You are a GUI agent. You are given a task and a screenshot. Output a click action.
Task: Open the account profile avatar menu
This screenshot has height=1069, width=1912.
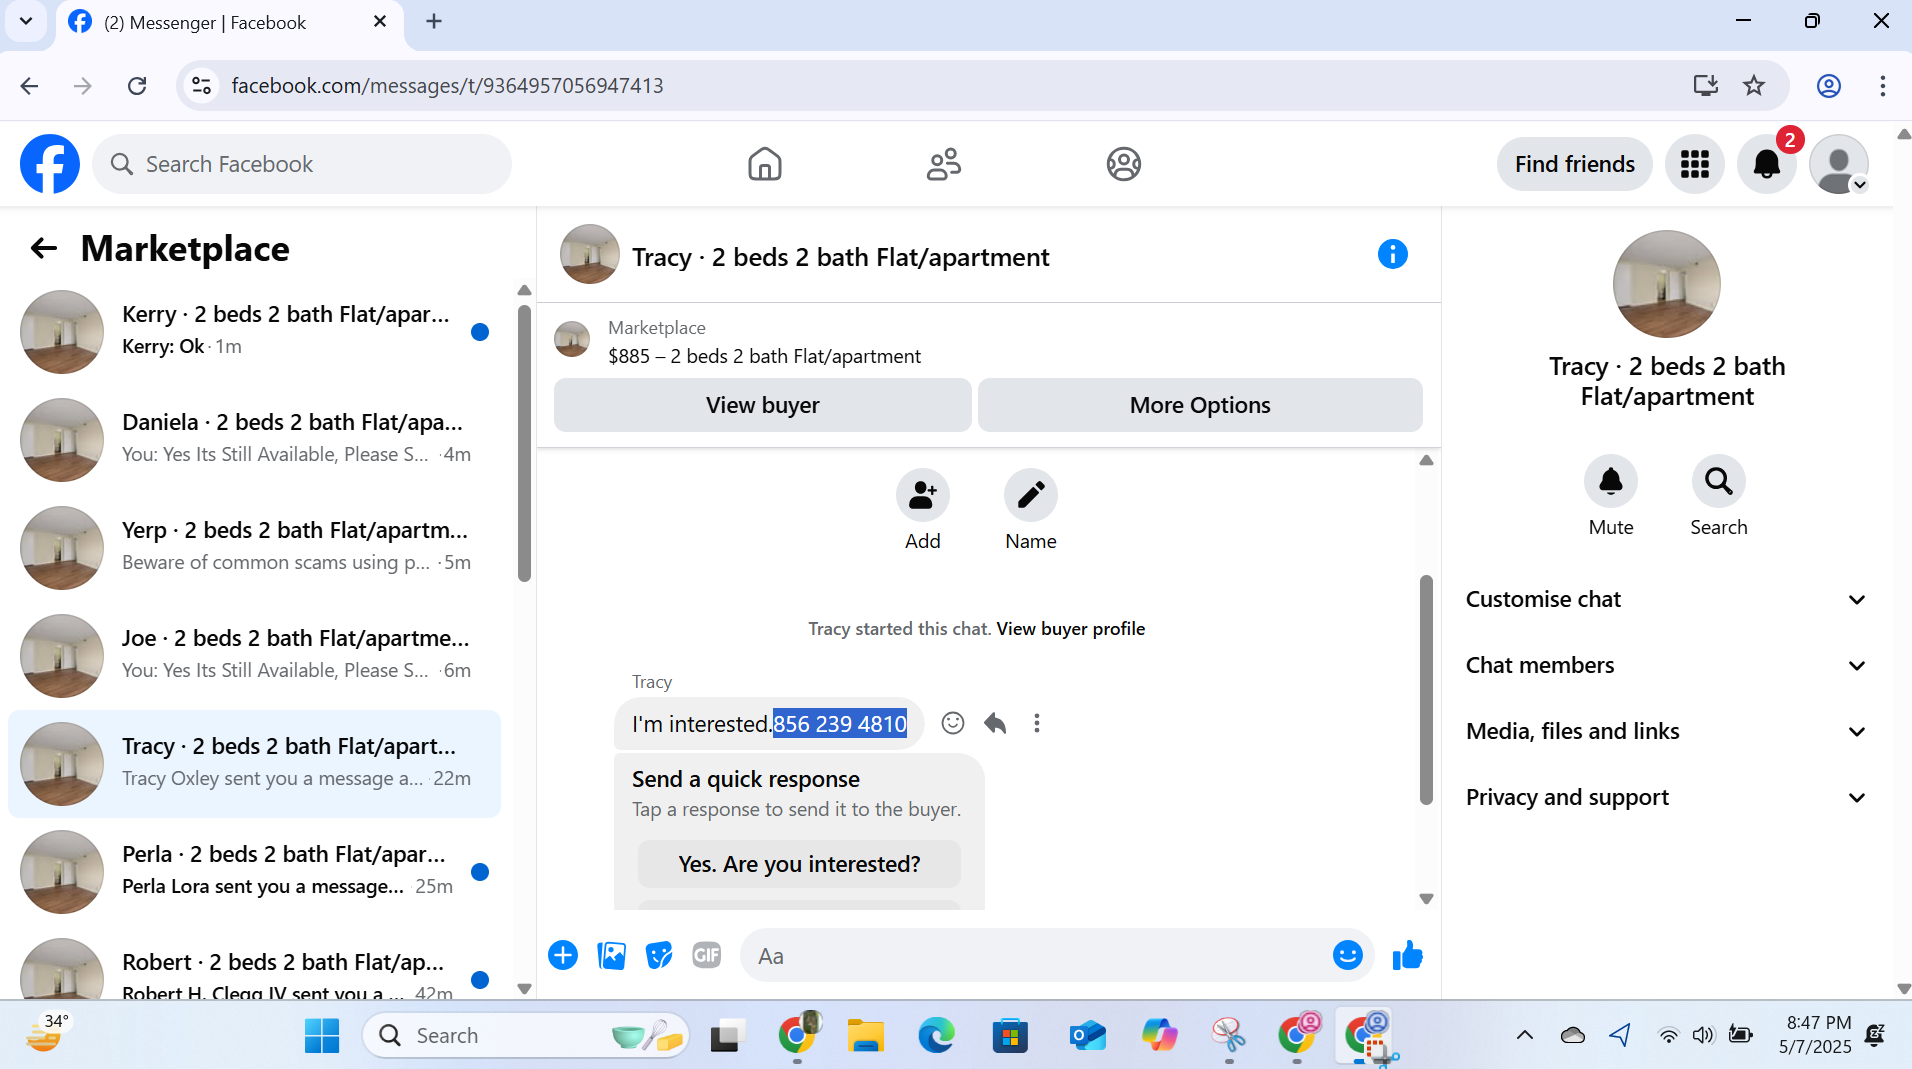coord(1839,164)
